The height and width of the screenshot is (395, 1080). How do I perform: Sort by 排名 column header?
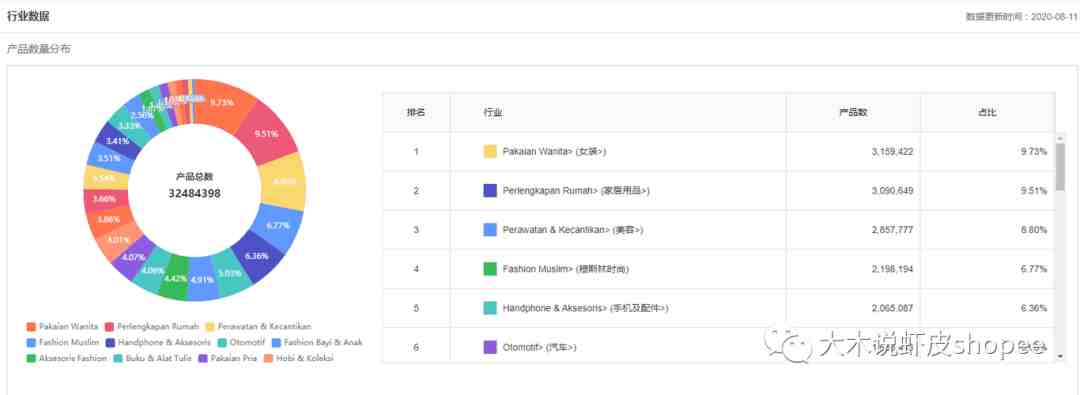[x=416, y=112]
